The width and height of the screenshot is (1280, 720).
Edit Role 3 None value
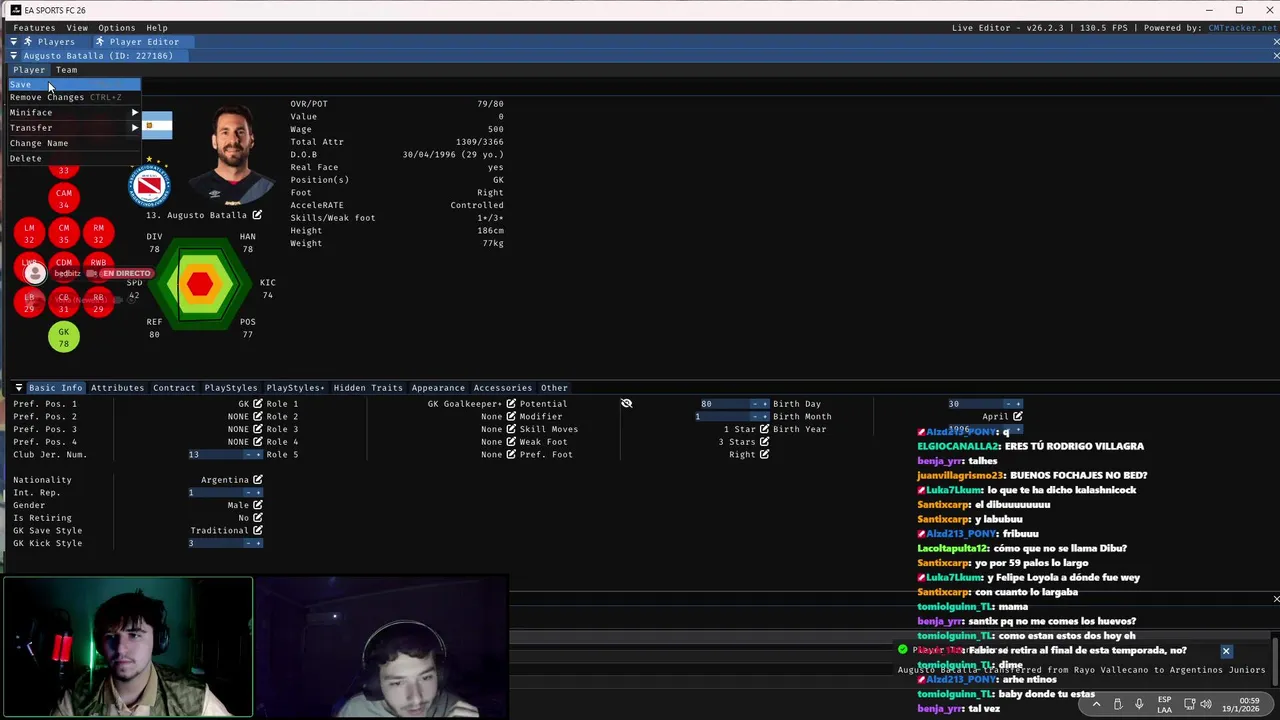(511, 429)
